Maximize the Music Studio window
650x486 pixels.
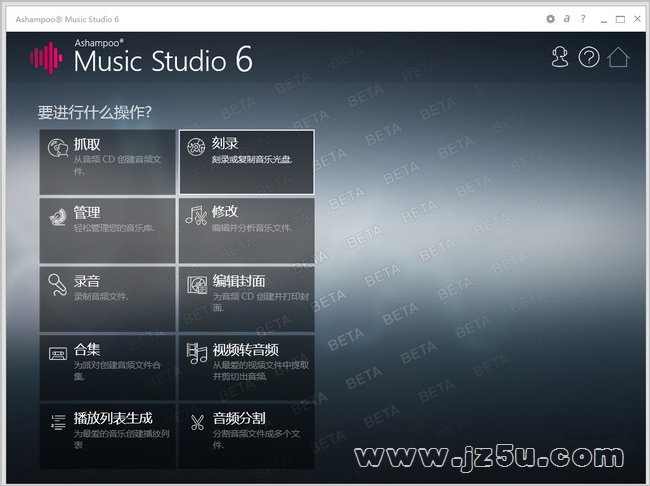620,19
